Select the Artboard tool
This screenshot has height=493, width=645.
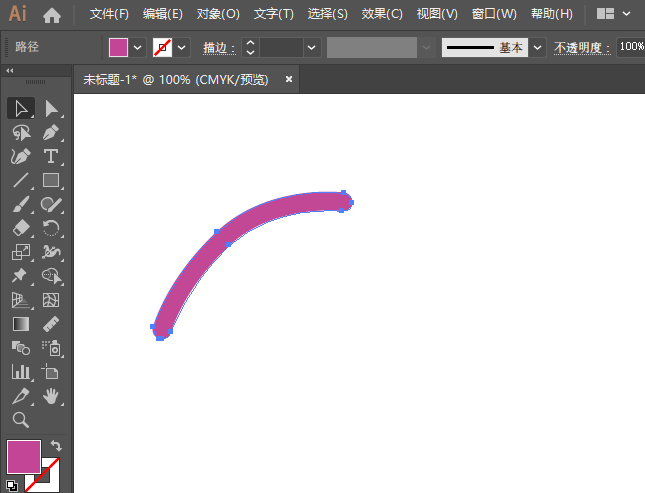(x=51, y=372)
